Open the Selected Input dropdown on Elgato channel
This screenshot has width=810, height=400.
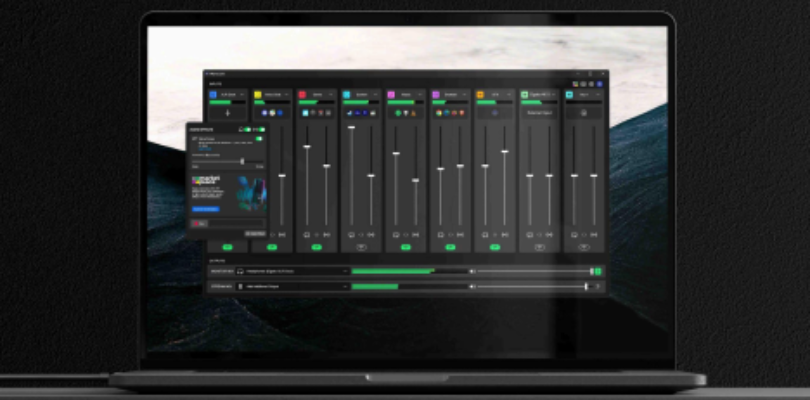coord(539,113)
